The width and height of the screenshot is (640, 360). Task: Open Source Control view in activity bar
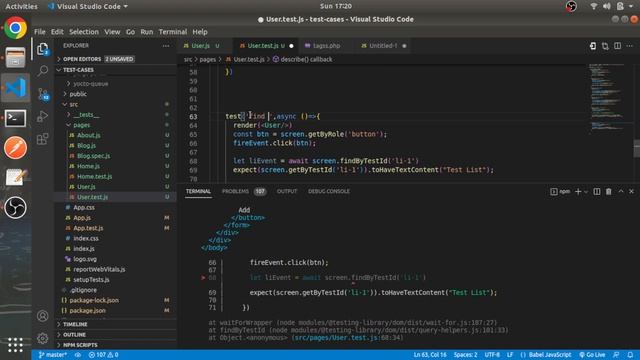pos(43,94)
